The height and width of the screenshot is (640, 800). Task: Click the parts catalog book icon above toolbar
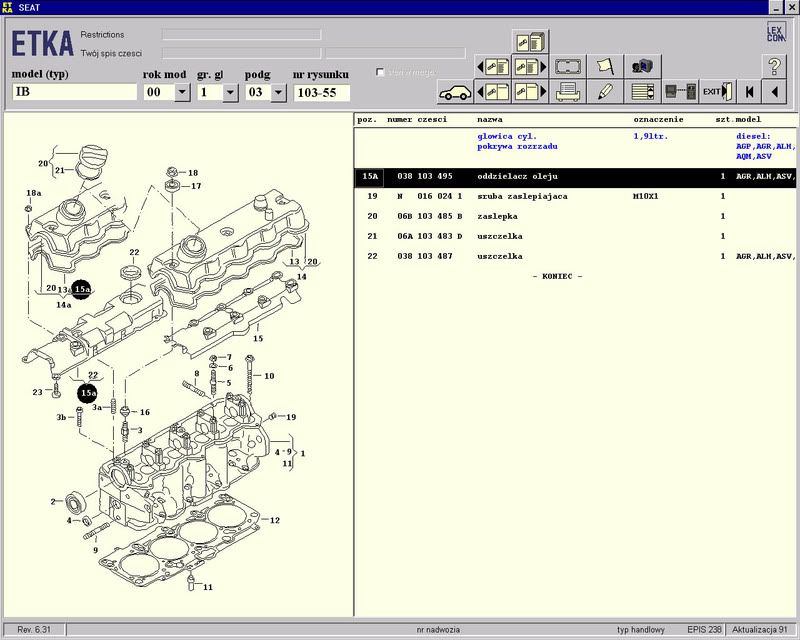pos(530,42)
